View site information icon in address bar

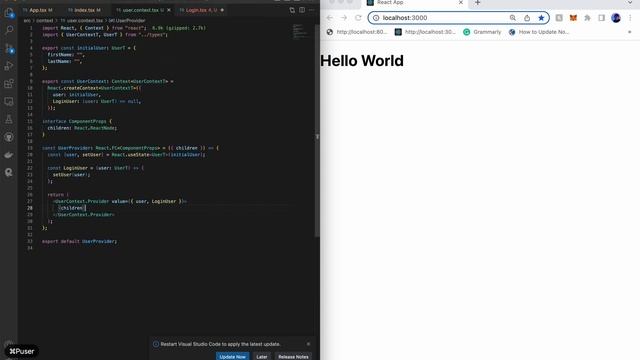pos(376,18)
